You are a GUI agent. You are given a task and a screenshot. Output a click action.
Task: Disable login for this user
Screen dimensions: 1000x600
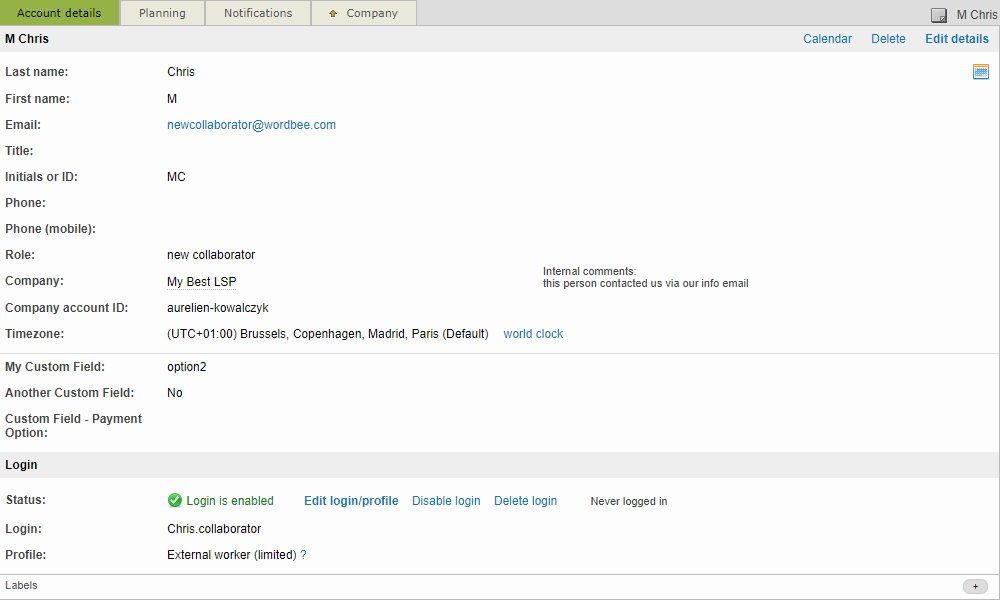[x=446, y=501]
